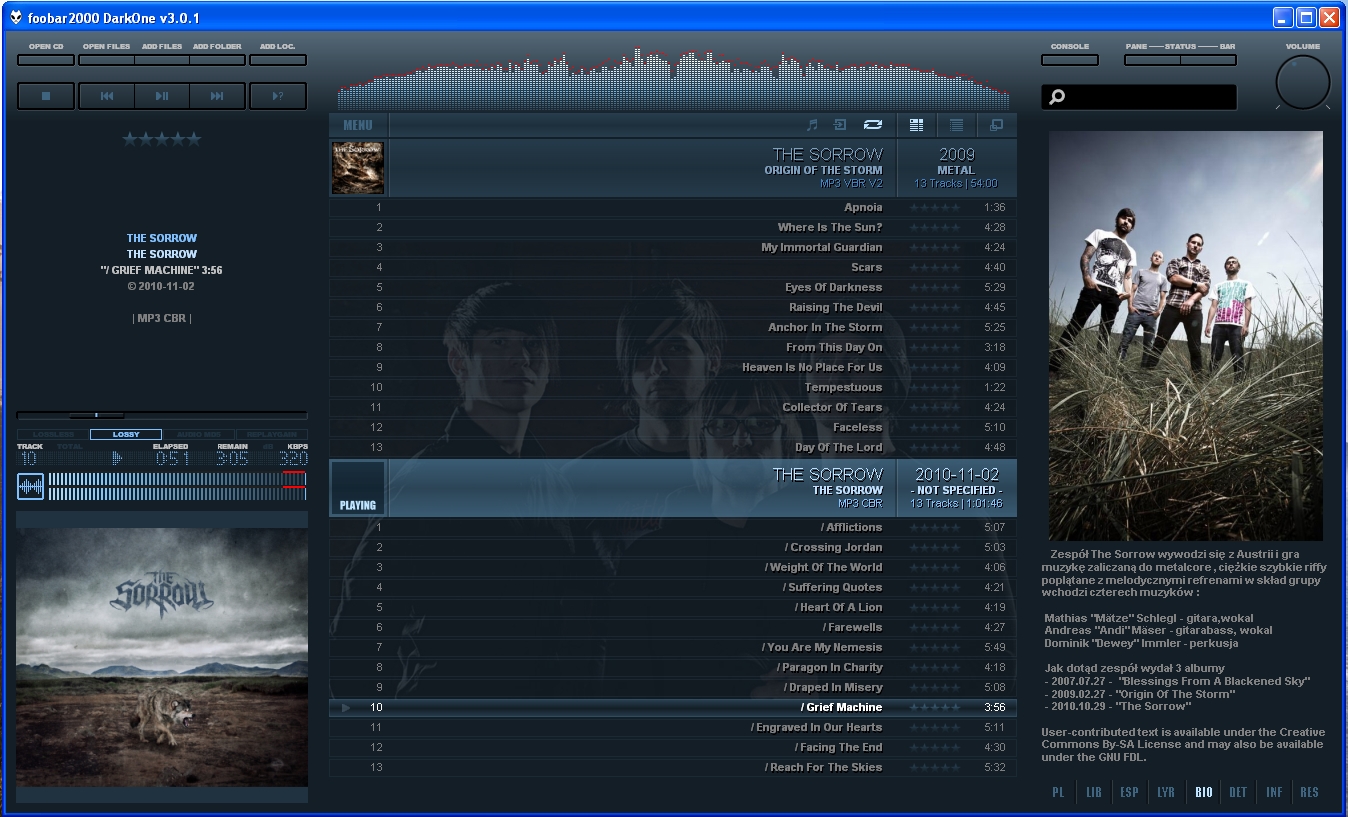This screenshot has height=817, width=1348.
Task: Rate 'Scars' using its row stars
Action: (x=934, y=267)
